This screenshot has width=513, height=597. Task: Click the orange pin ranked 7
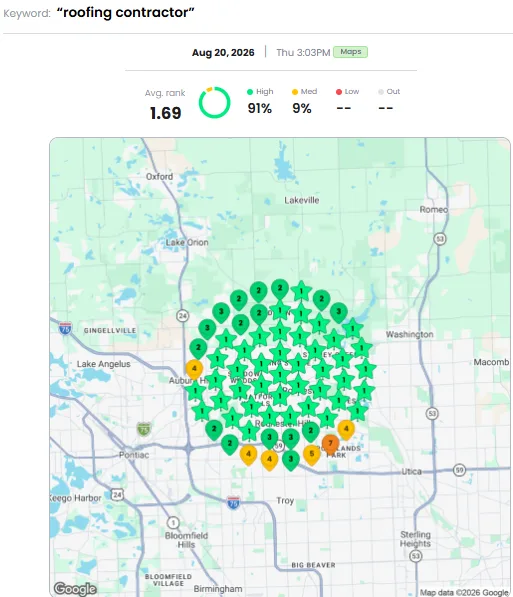click(x=331, y=444)
